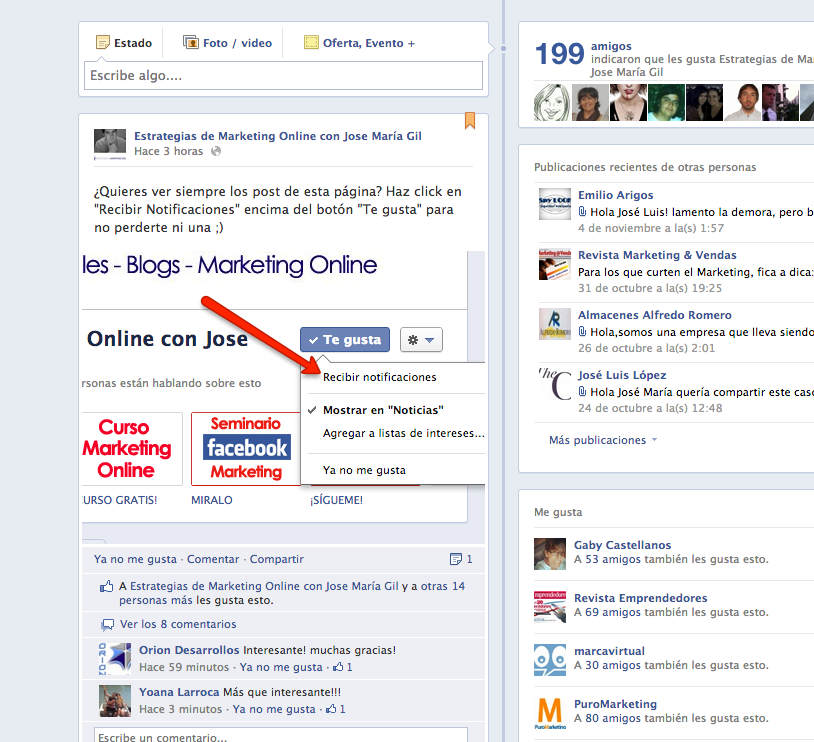814x742 pixels.
Task: Open the Curso Marketing Online thumbnail
Action: [132, 449]
